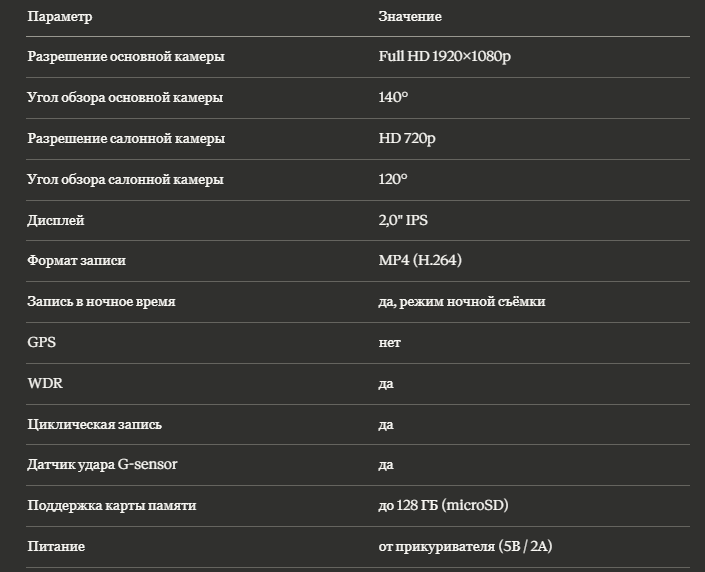Click the 'Значение' column header
The height and width of the screenshot is (572, 705).
410,17
